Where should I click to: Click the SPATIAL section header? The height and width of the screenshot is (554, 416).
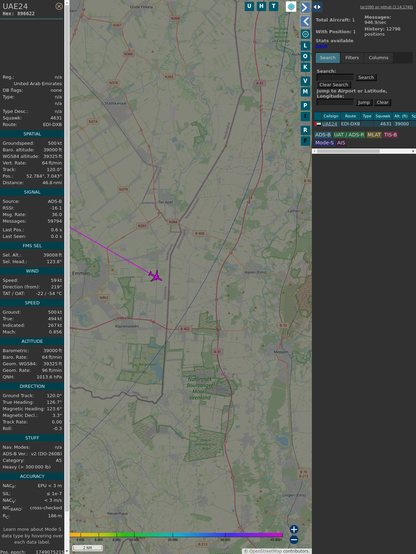pyautogui.click(x=32, y=134)
